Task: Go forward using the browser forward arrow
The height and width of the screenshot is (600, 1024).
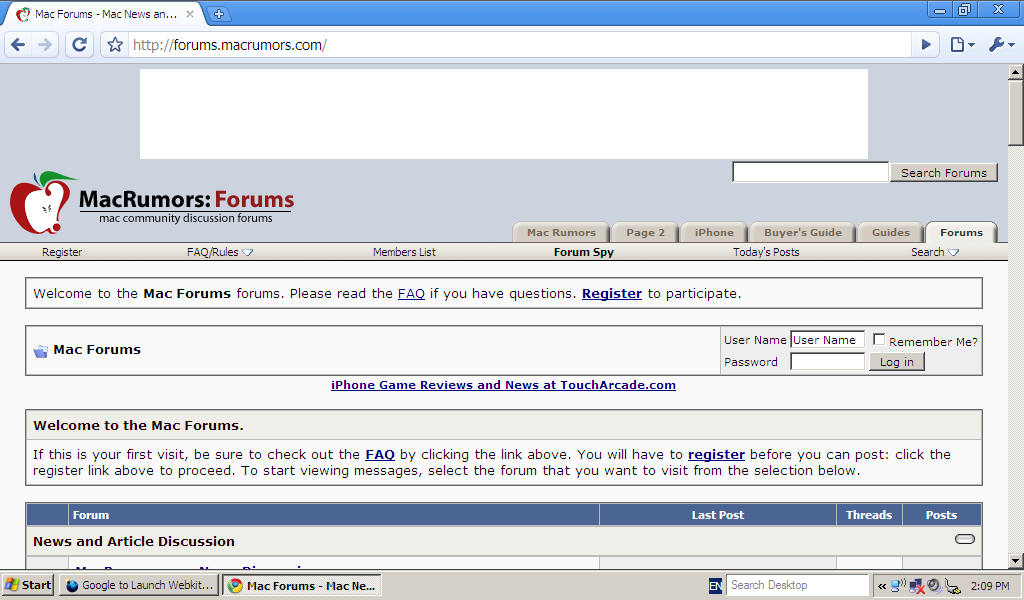Action: [45, 44]
